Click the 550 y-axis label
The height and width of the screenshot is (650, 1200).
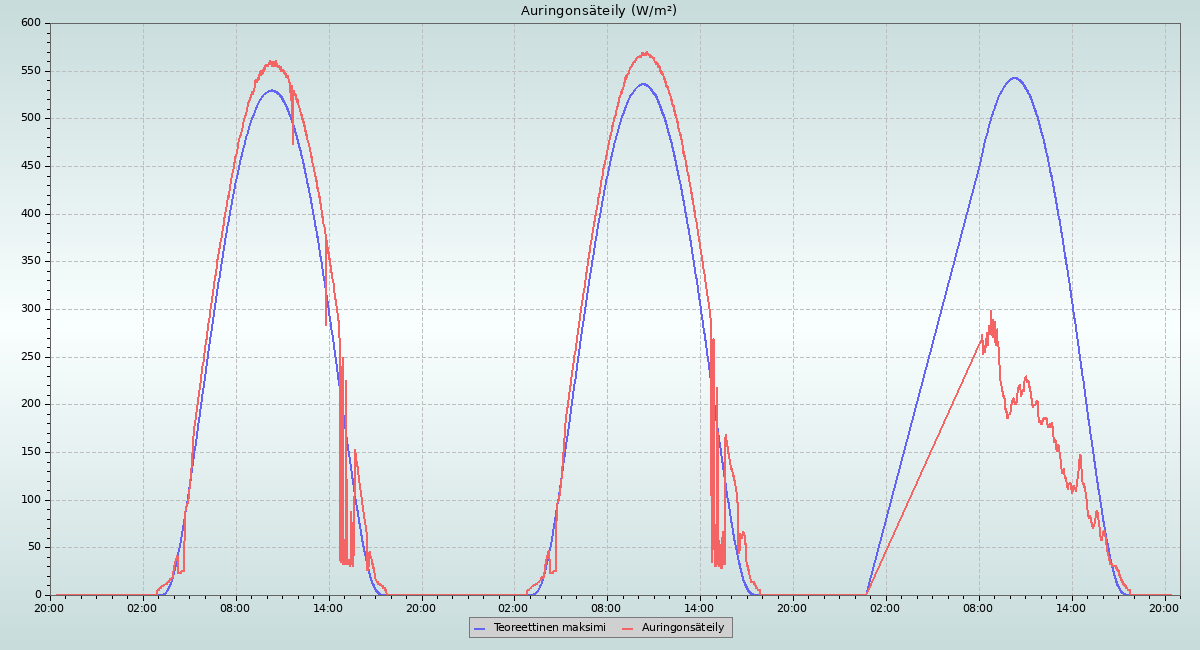[31, 71]
